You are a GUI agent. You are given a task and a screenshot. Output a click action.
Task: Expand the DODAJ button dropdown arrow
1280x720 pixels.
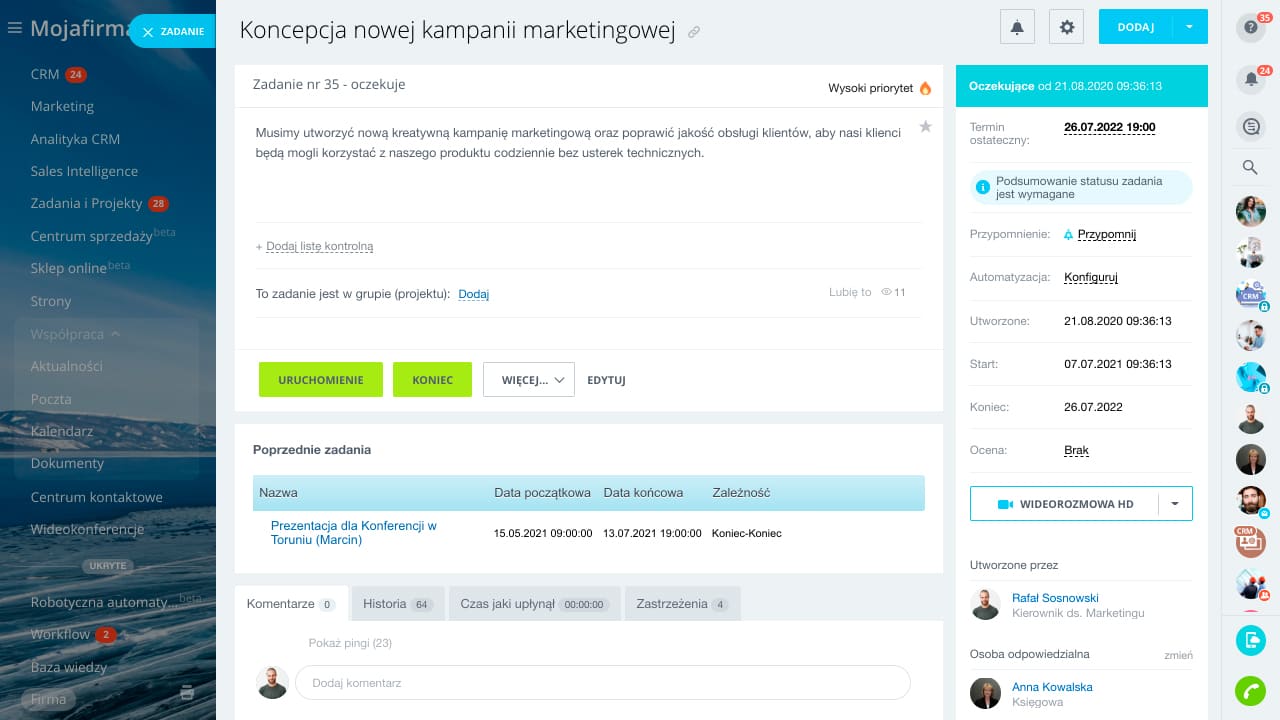[x=1189, y=27]
